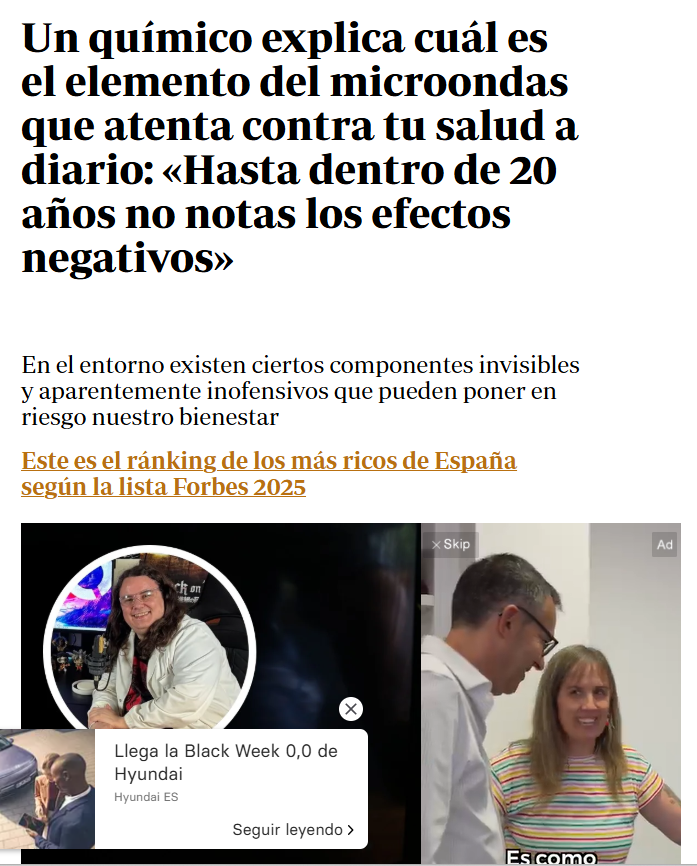Close the Hyundai ad popup
This screenshot has width=697, height=866.
point(351,709)
